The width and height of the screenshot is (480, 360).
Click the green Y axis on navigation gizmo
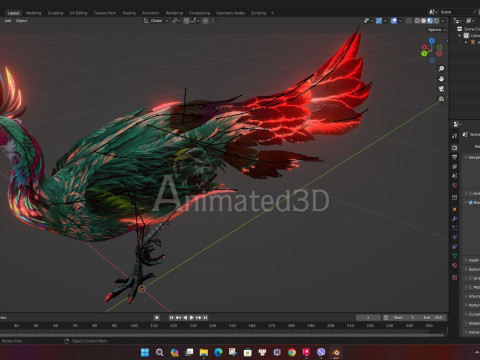coord(424,53)
